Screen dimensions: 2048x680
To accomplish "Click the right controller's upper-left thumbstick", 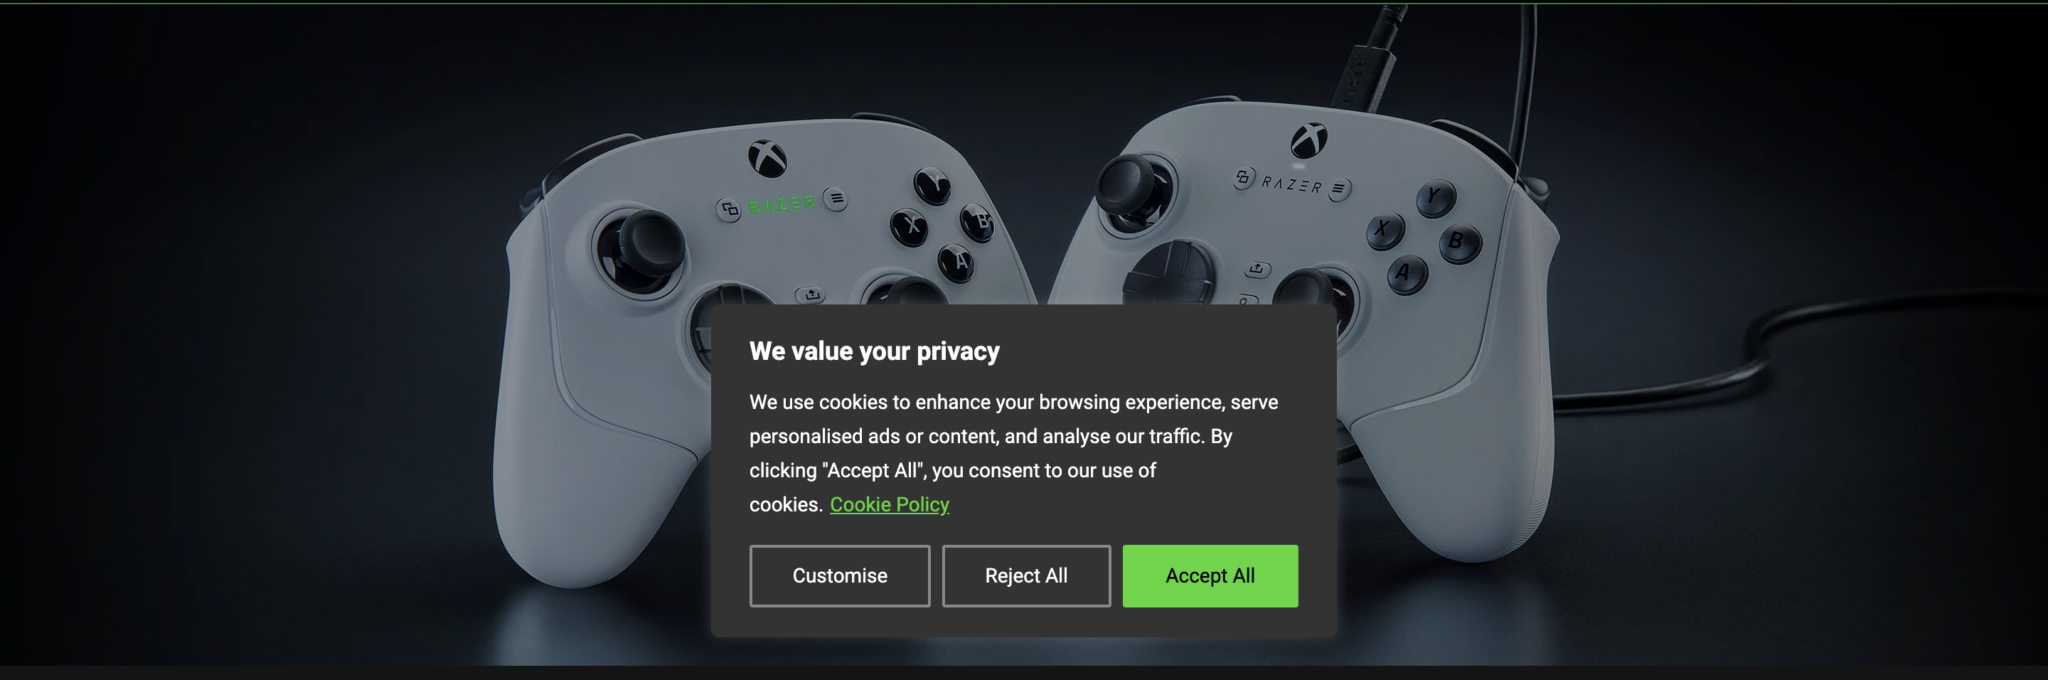I will tap(1135, 191).
